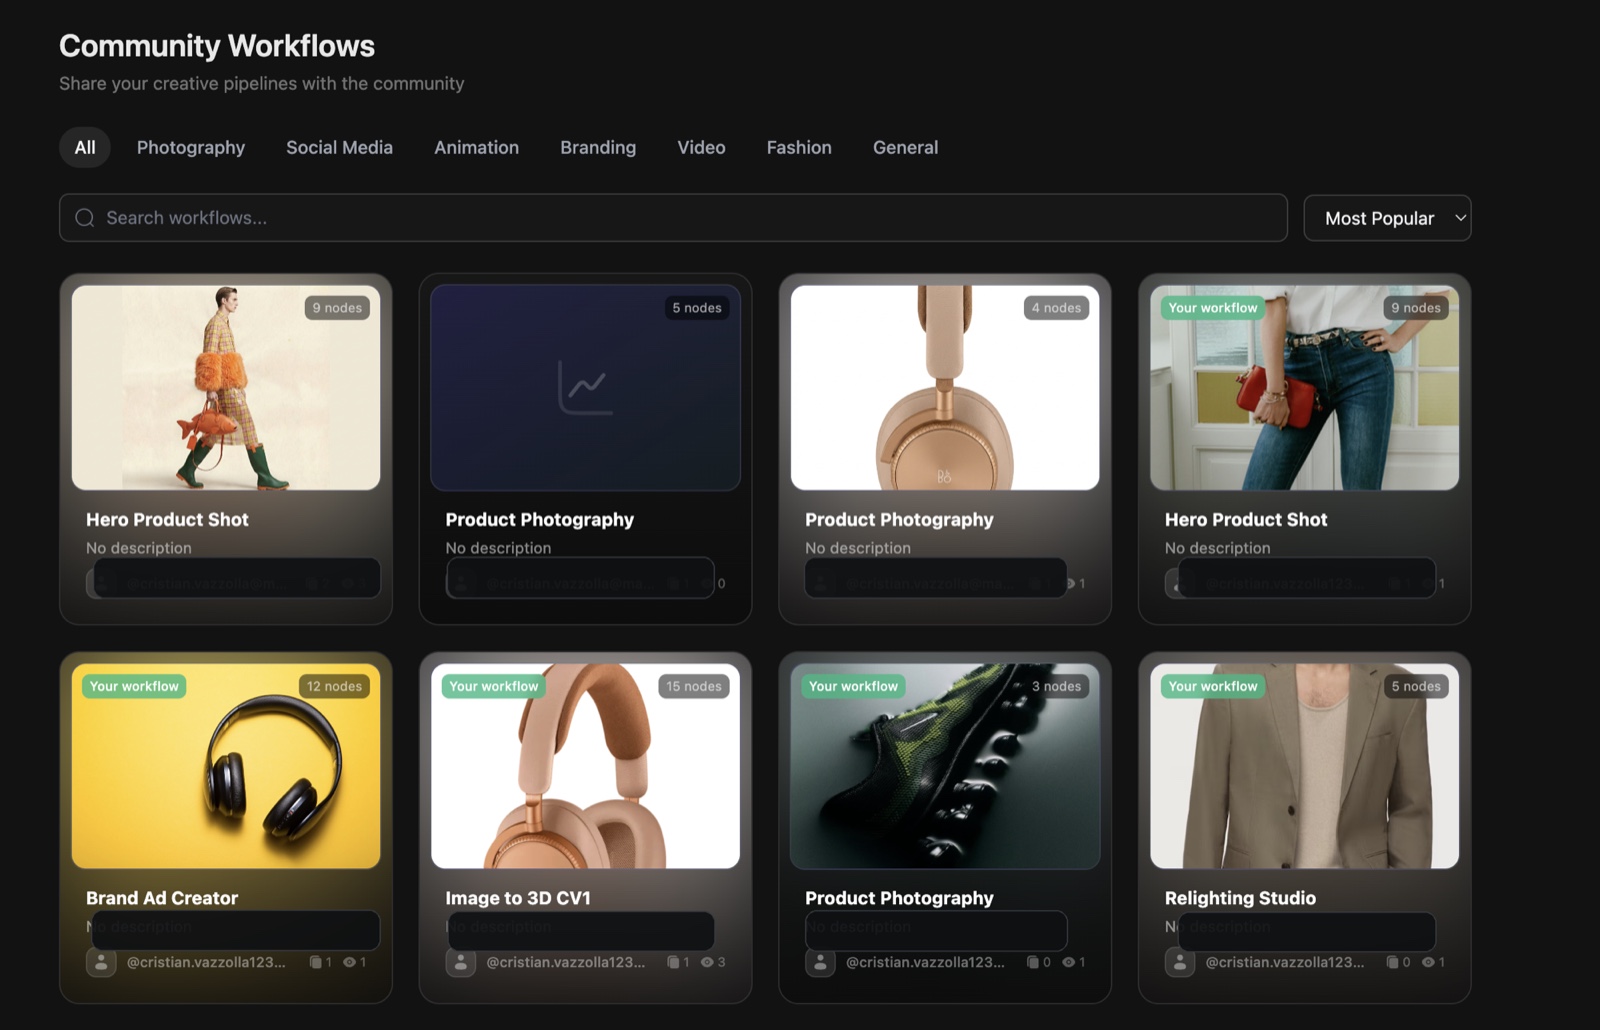Click the Image to 3D CV1 title
The height and width of the screenshot is (1030, 1600).
click(x=518, y=898)
